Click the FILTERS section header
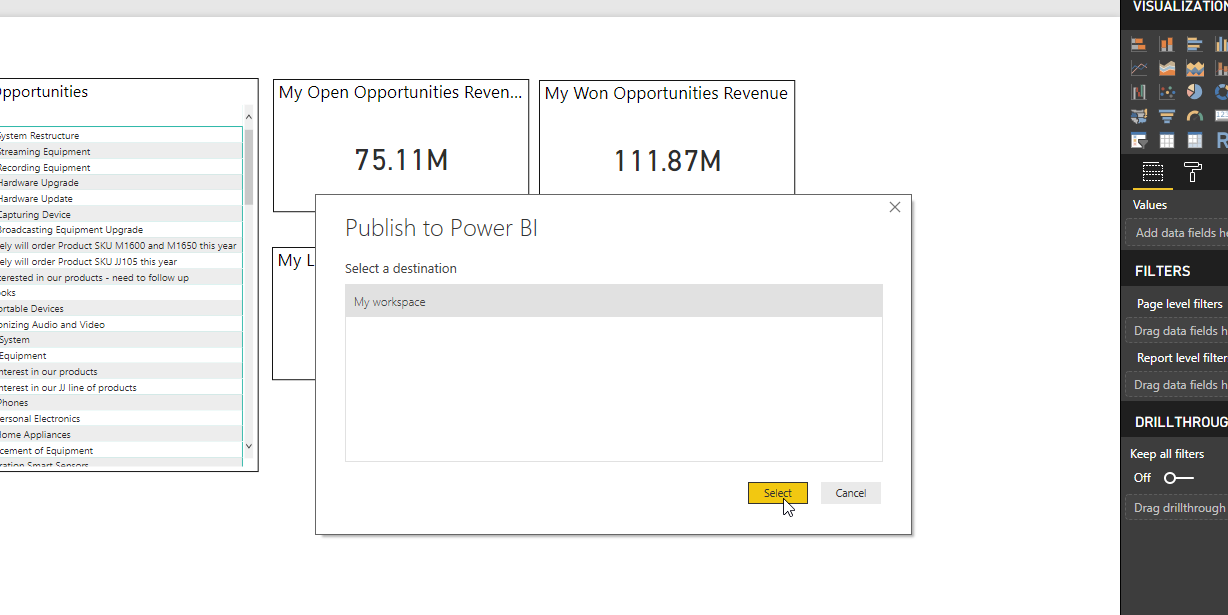Viewport: 1228px width, 615px height. tap(1162, 271)
